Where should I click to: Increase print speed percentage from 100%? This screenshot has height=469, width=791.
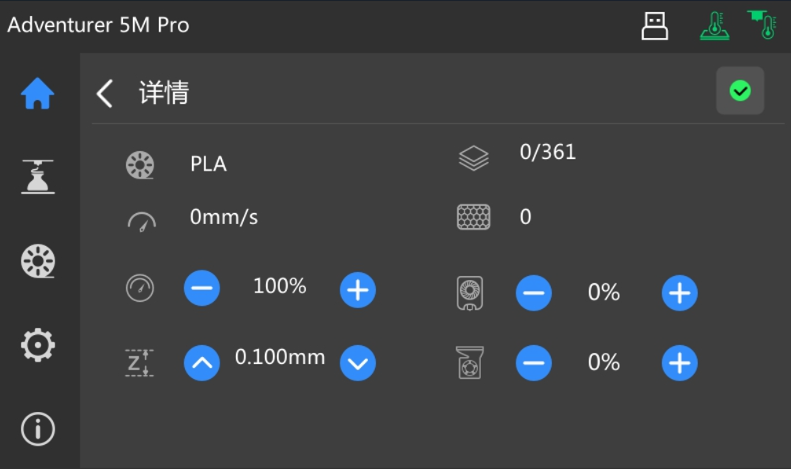(358, 290)
